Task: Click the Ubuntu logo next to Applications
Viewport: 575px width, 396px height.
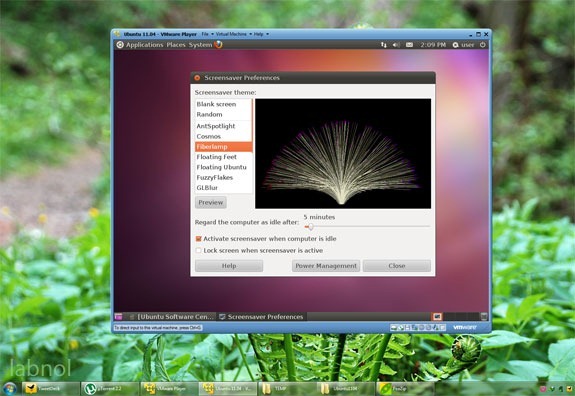Action: [120, 45]
